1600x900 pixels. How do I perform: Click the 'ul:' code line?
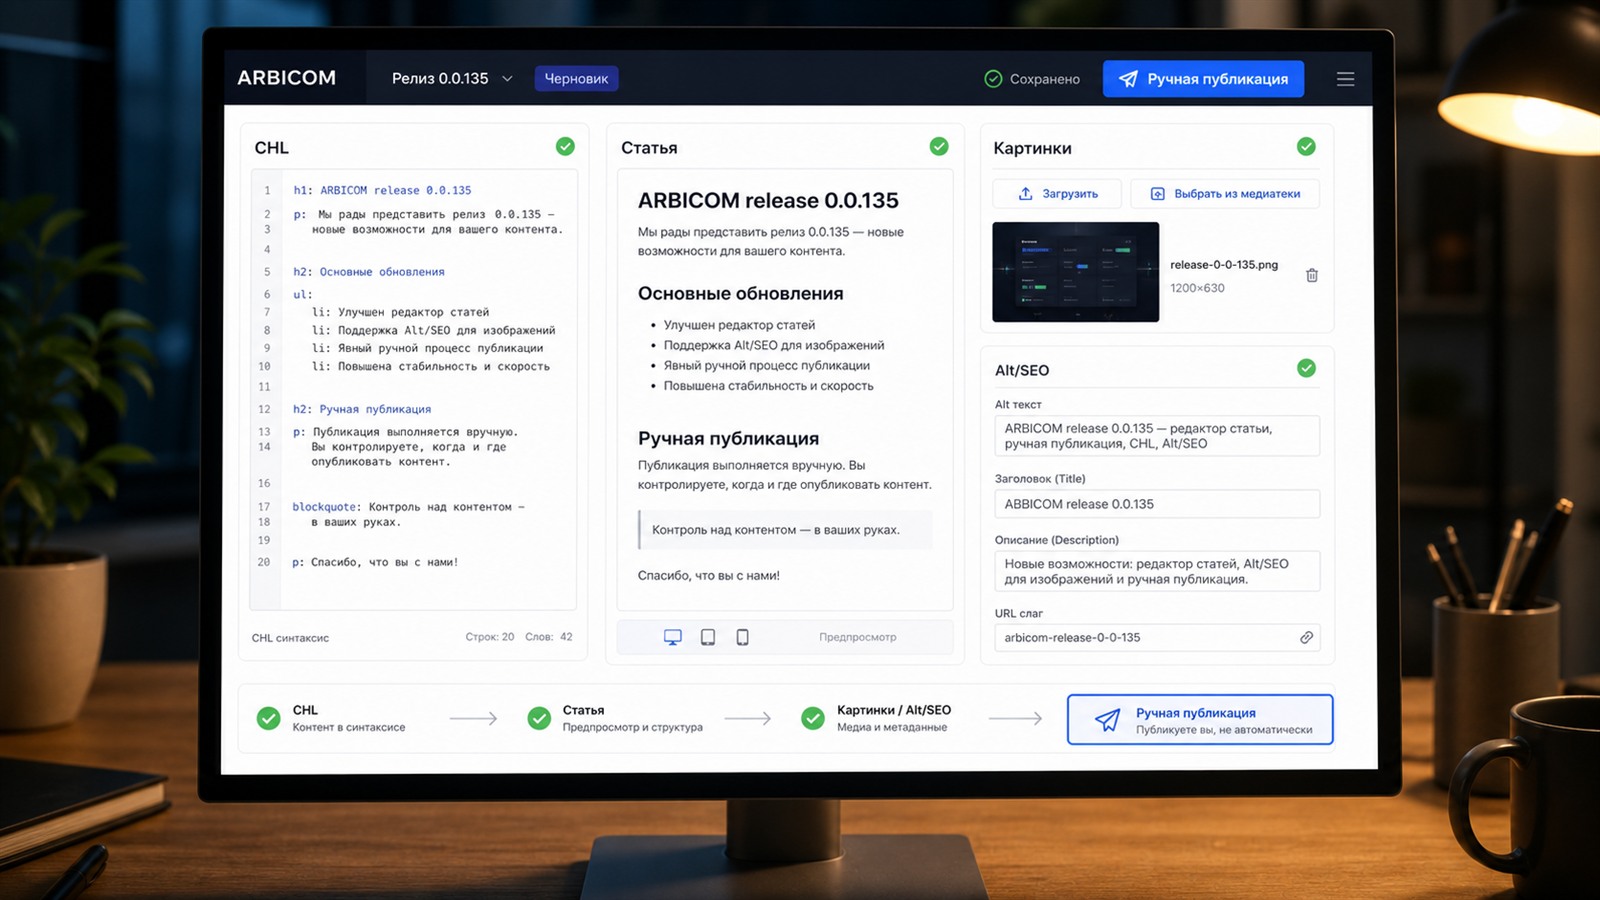coord(303,294)
